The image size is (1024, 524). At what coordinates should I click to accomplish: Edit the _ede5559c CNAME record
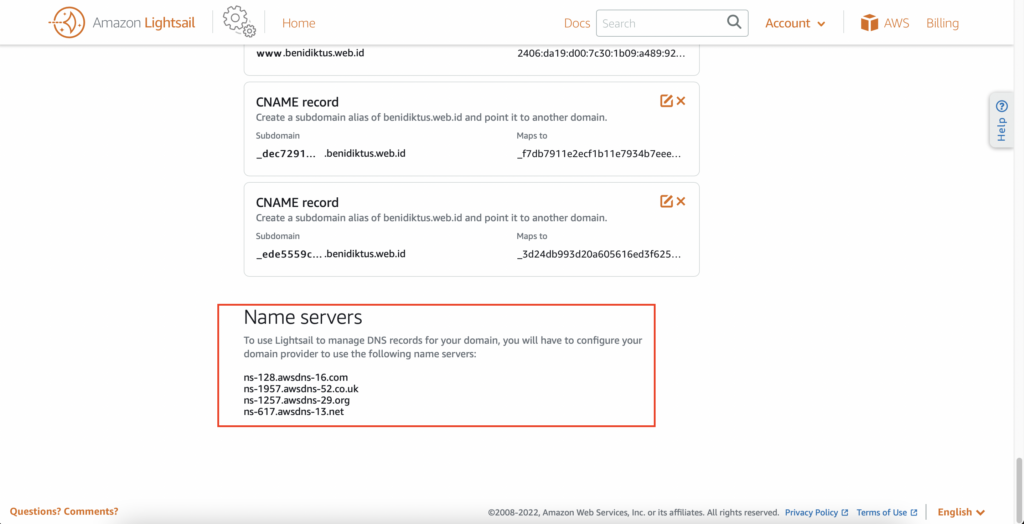point(666,201)
